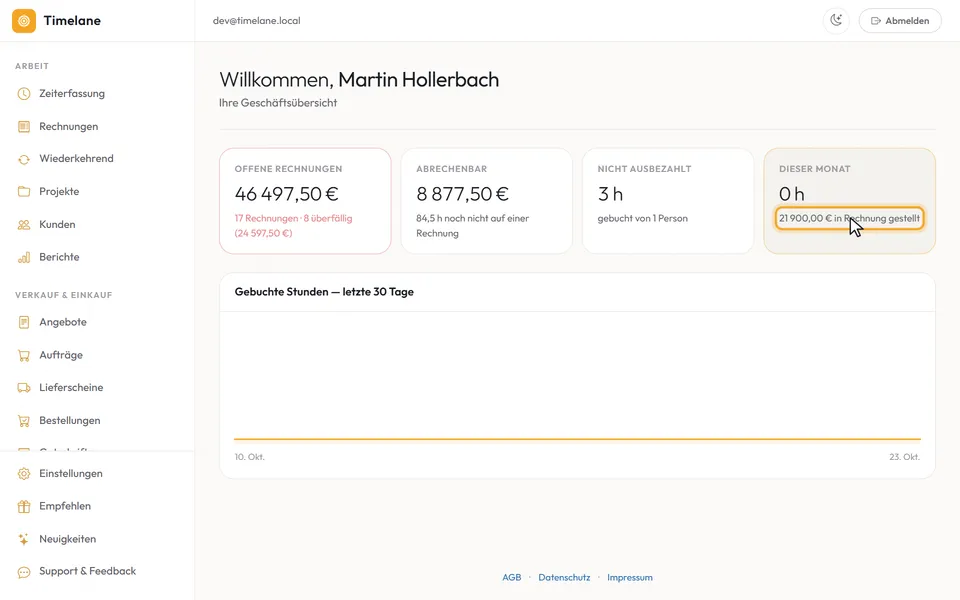Click the Dieser Monat card heading
Image resolution: width=960 pixels, height=600 pixels.
814,169
